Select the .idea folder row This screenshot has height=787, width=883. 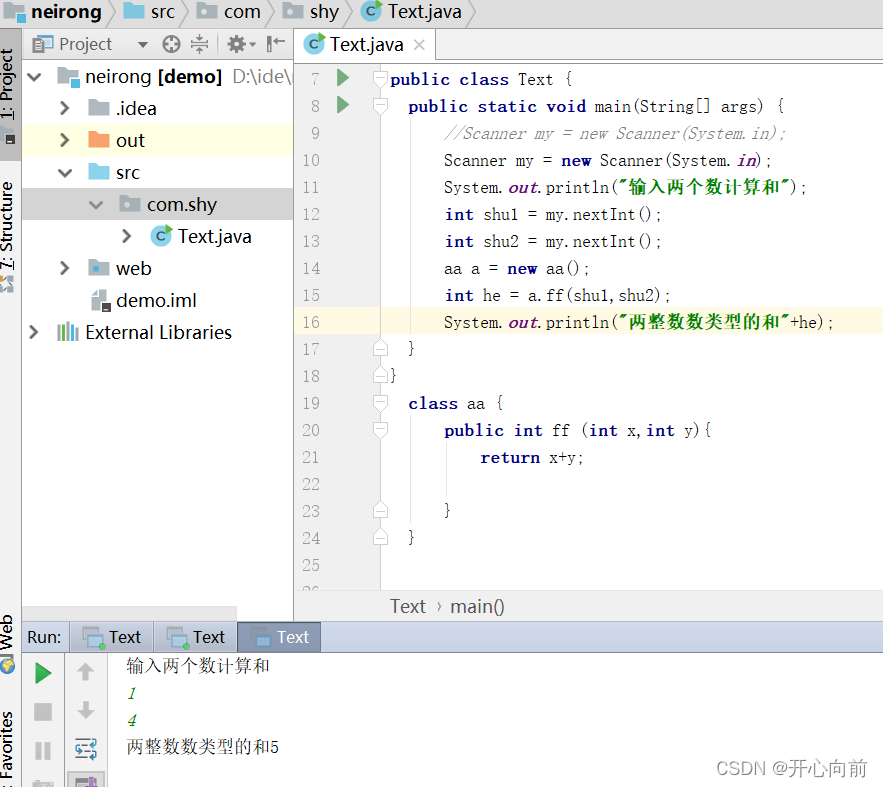158,108
